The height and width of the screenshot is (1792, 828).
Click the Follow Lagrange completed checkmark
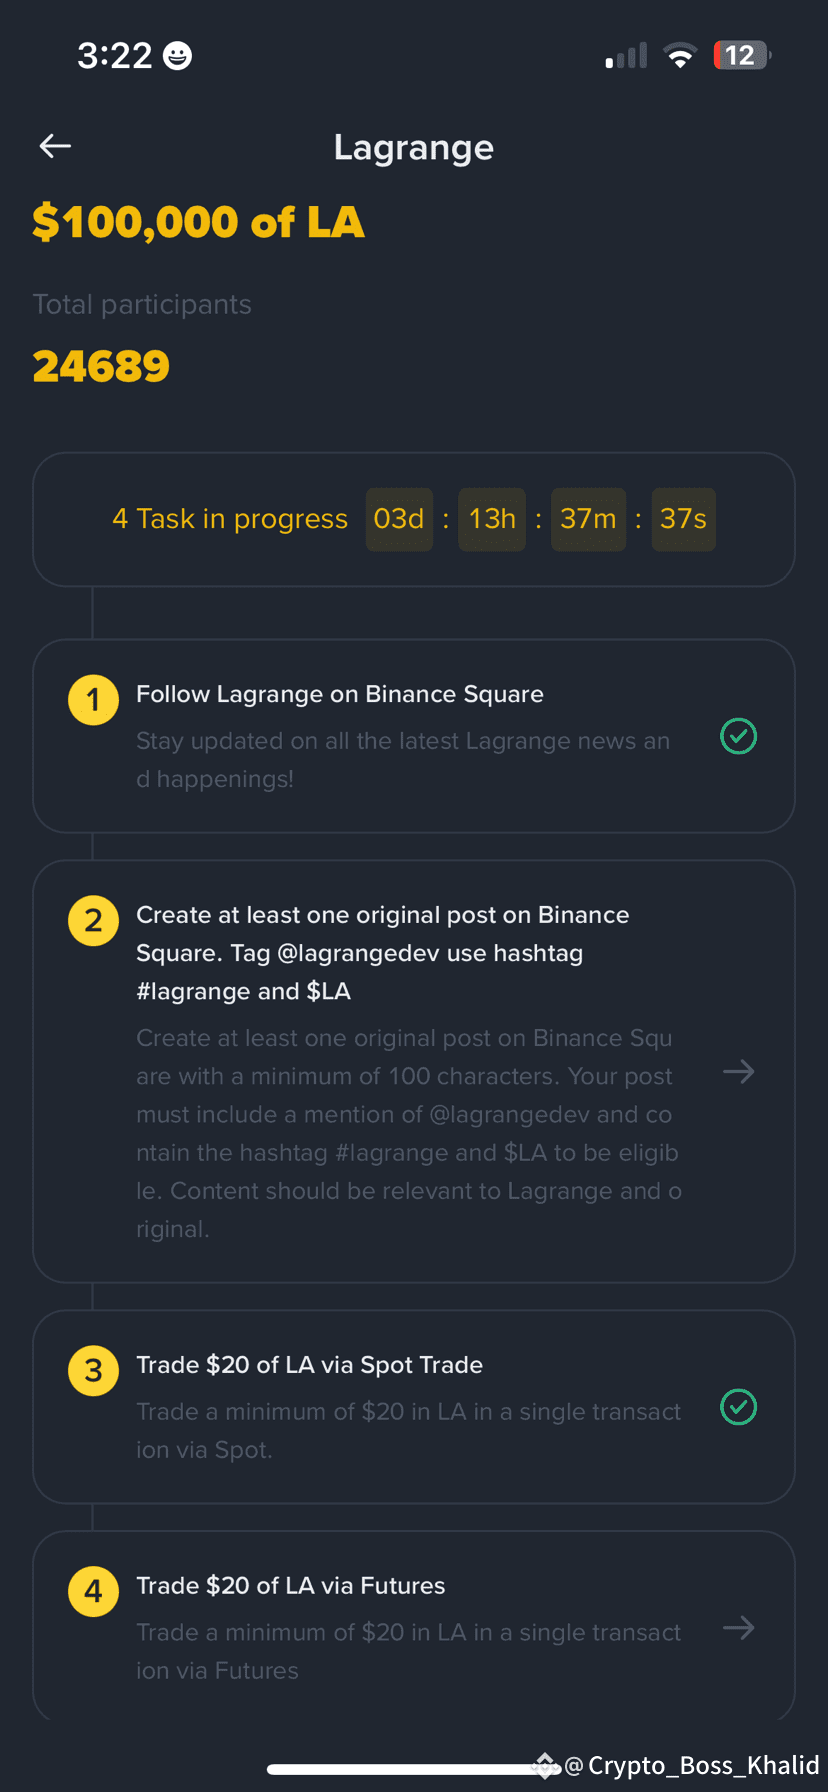coord(739,737)
